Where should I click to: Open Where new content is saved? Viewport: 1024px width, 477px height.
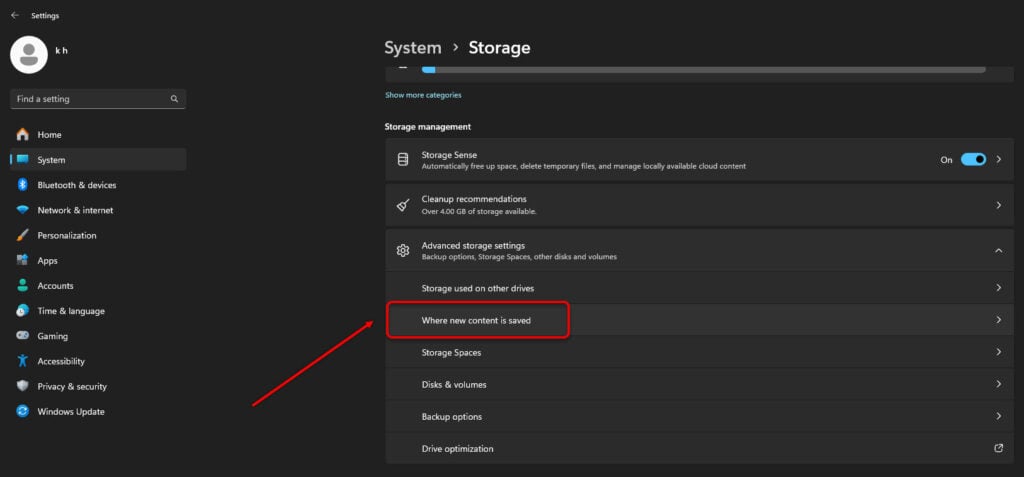tap(699, 320)
